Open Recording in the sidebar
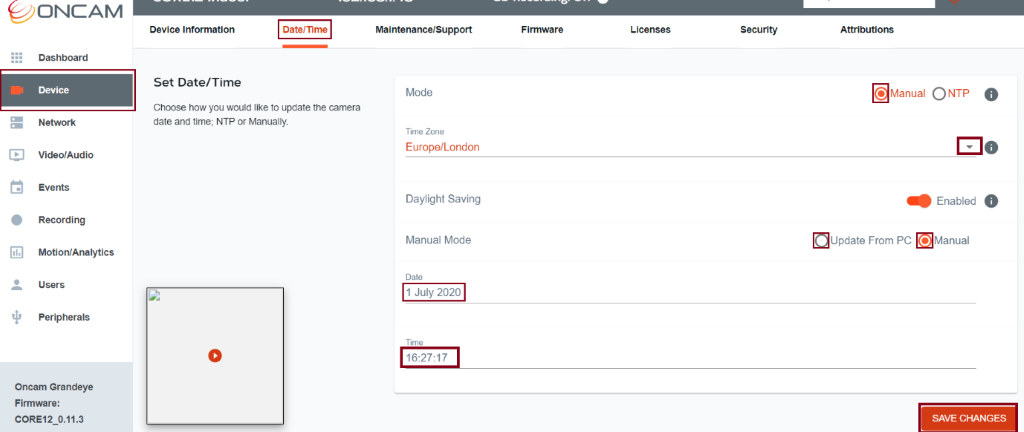Image resolution: width=1024 pixels, height=432 pixels. (67, 220)
